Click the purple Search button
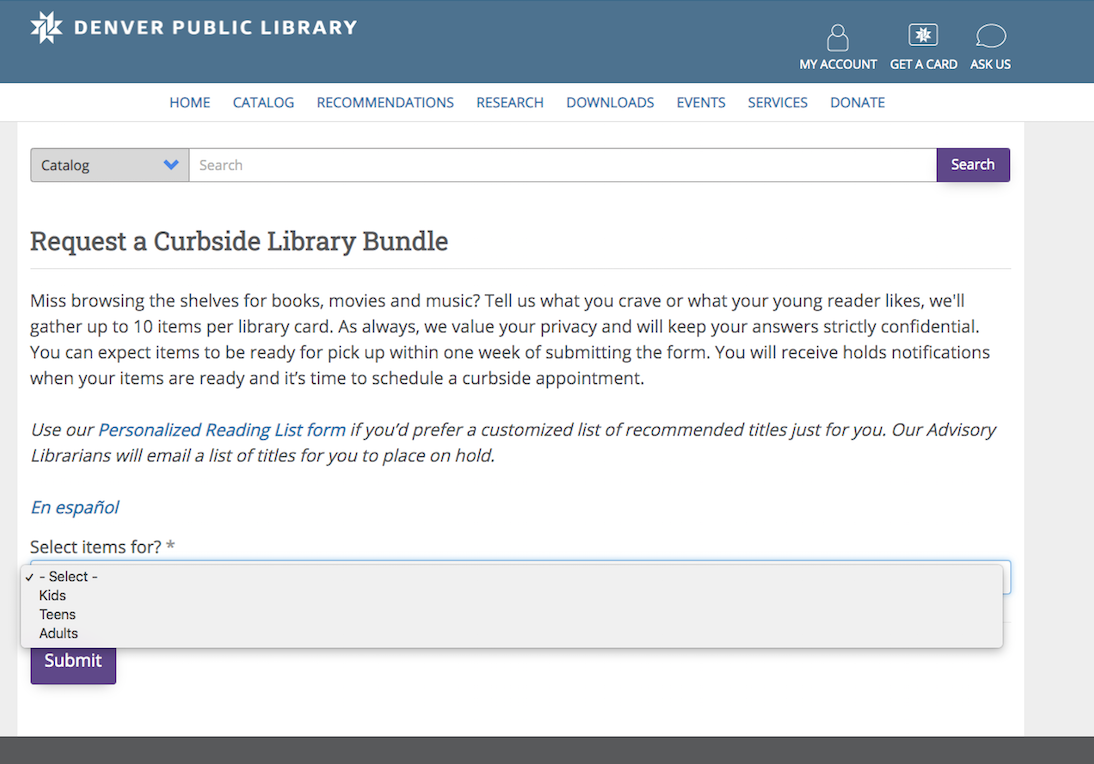This screenshot has width=1094, height=764. click(x=973, y=165)
